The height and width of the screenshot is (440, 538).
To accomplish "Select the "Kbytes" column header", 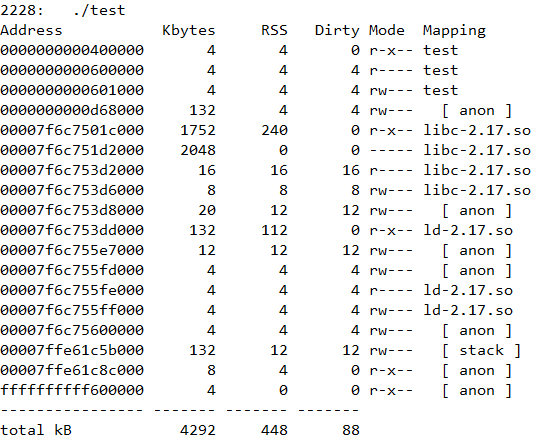I will (189, 30).
